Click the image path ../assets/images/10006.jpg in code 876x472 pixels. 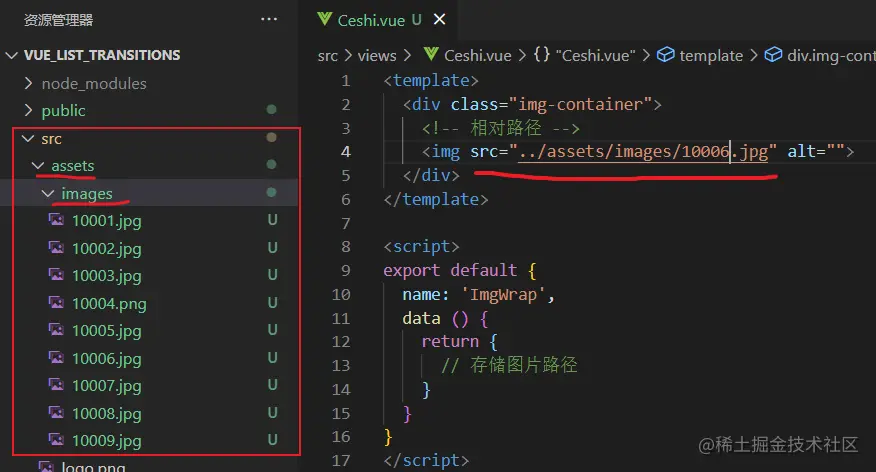(x=643, y=152)
